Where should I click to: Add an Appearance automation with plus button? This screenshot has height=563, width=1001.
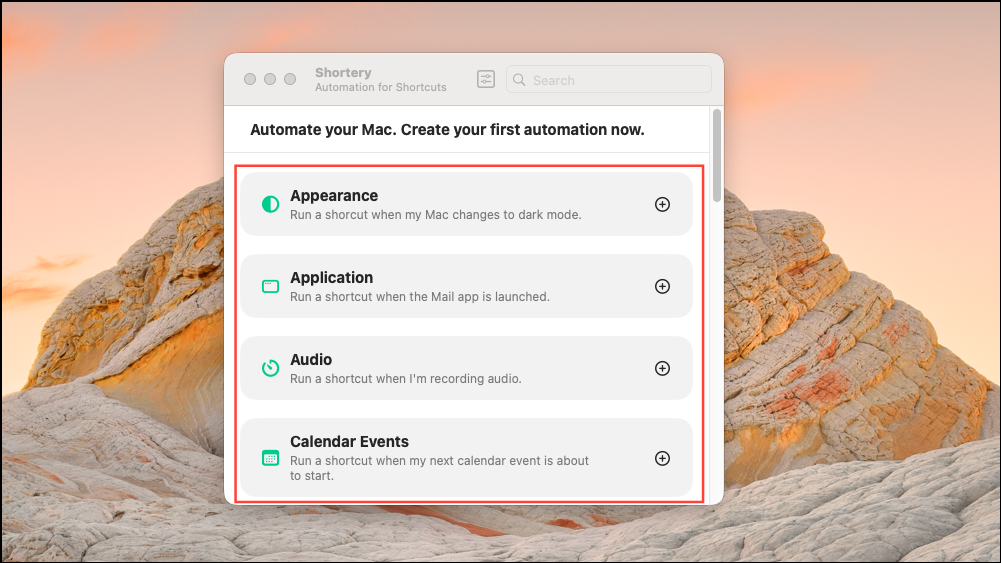(662, 204)
